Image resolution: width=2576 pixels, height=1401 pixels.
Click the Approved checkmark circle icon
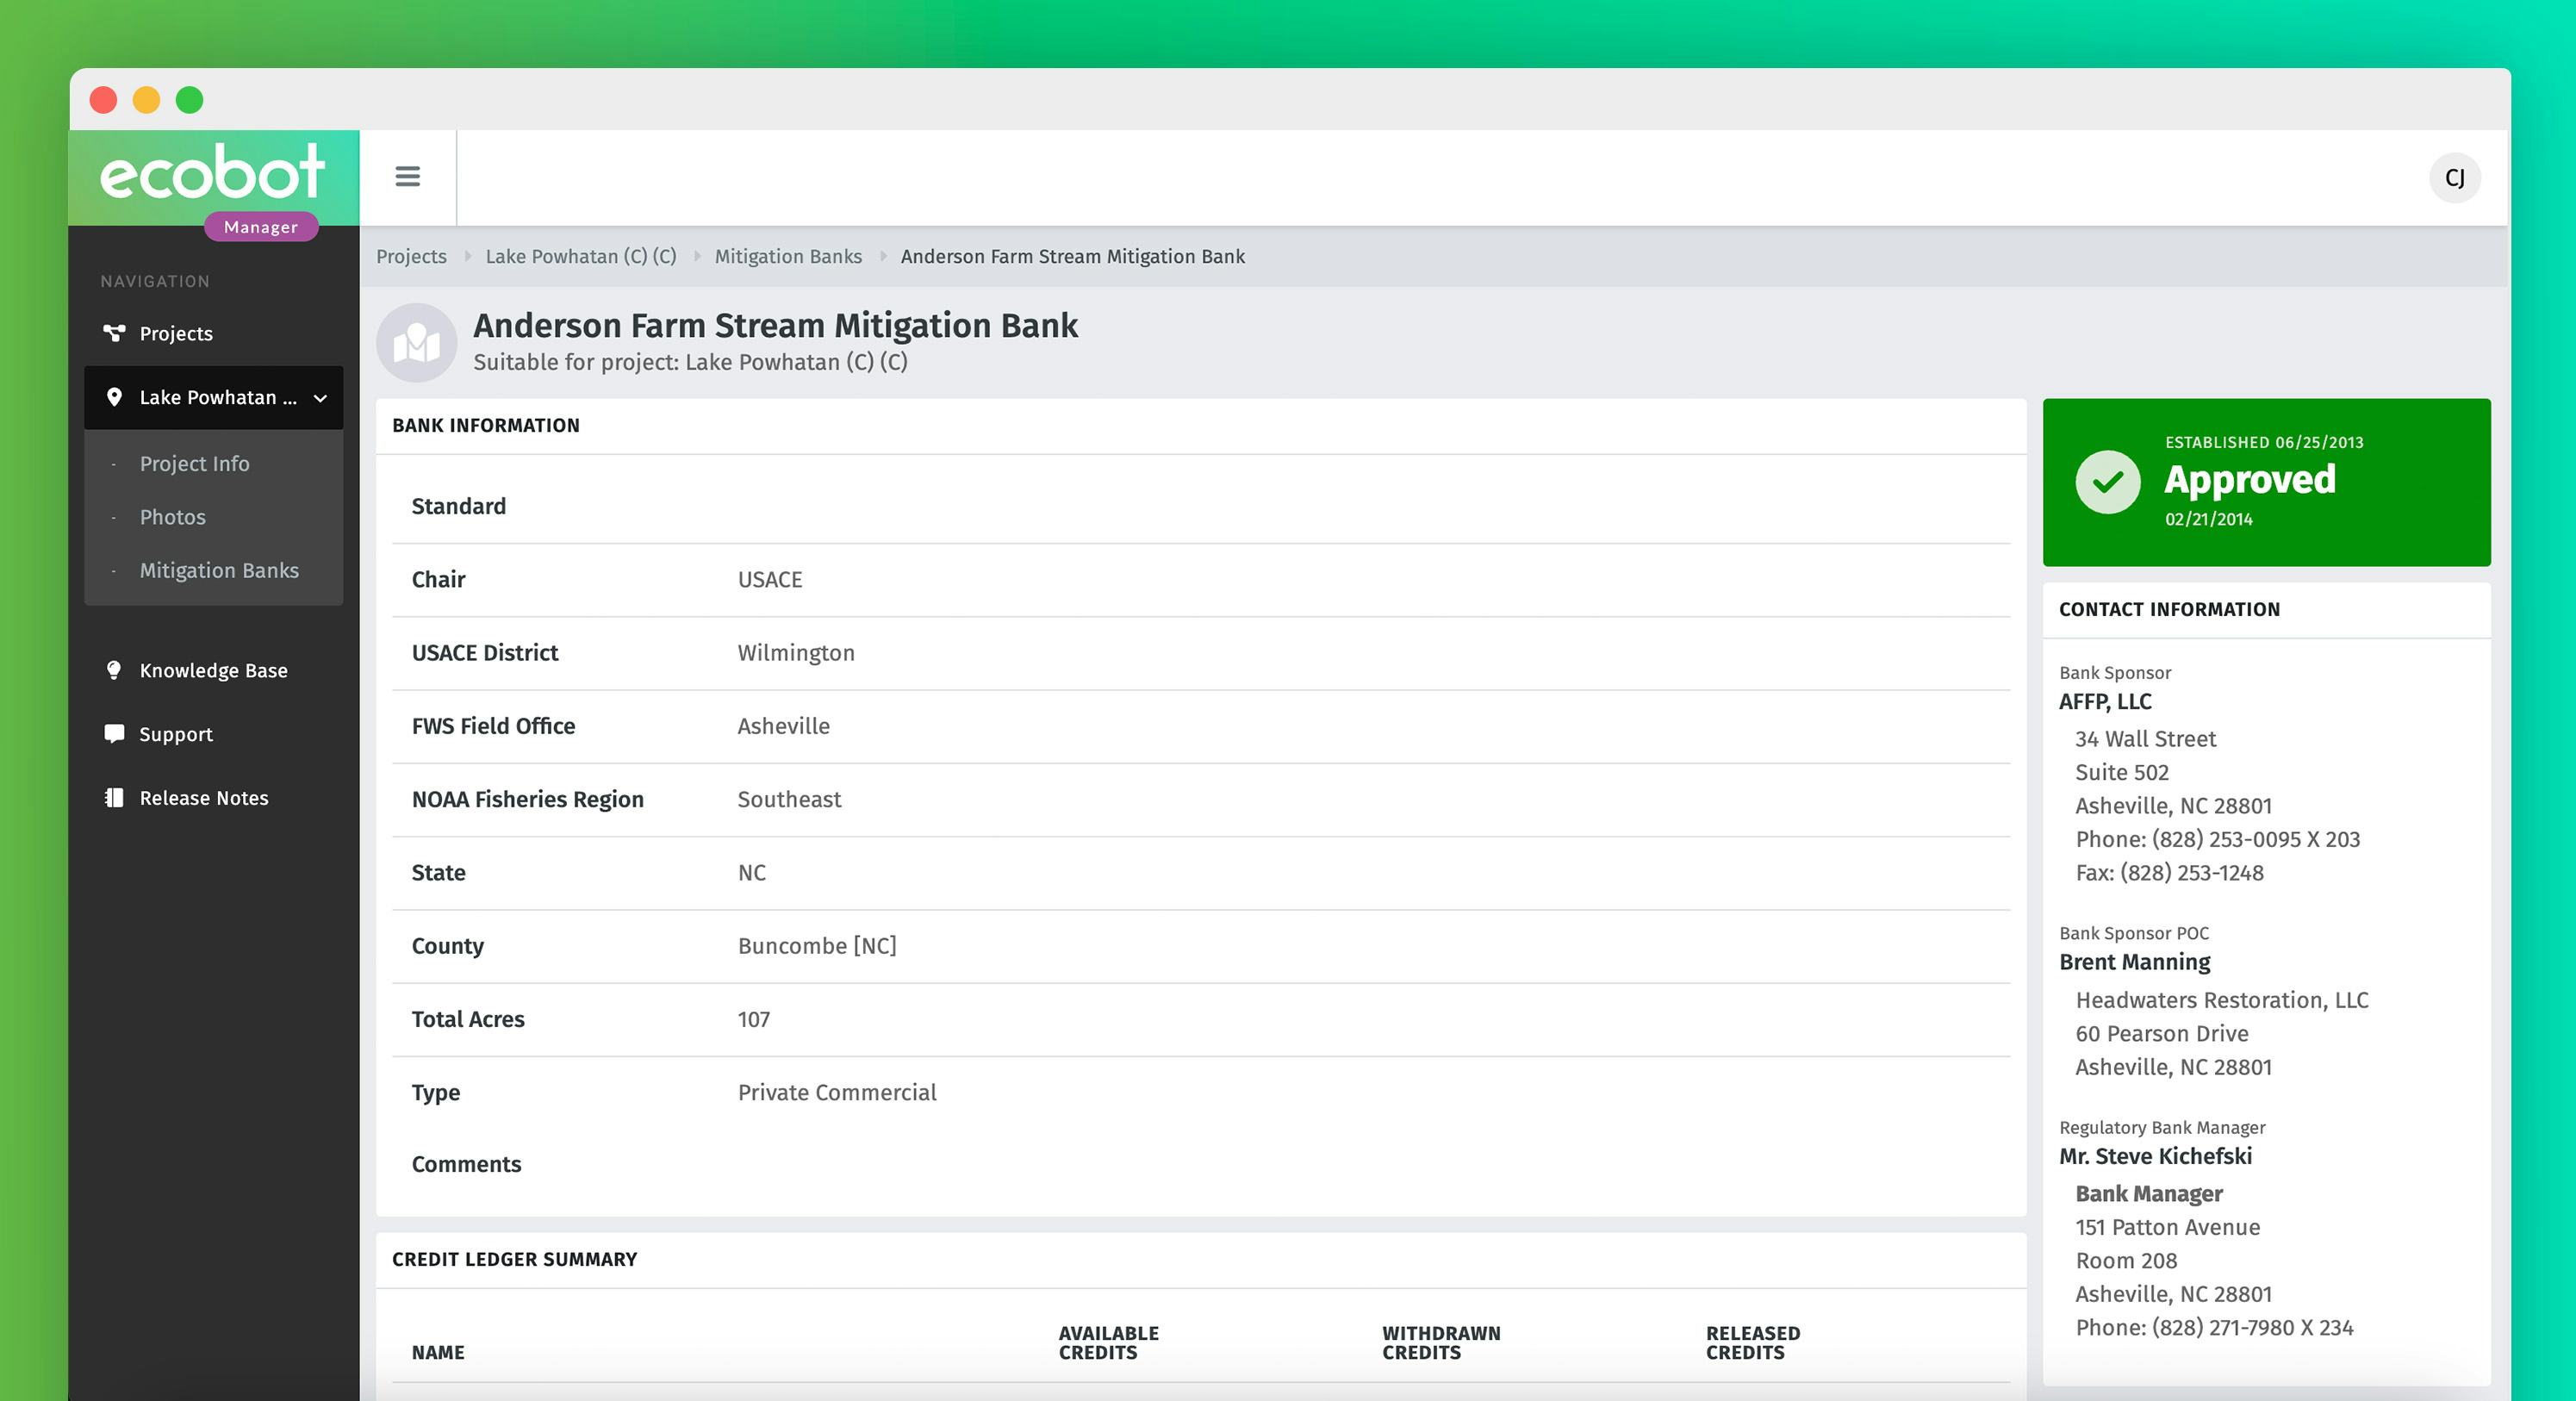2107,482
